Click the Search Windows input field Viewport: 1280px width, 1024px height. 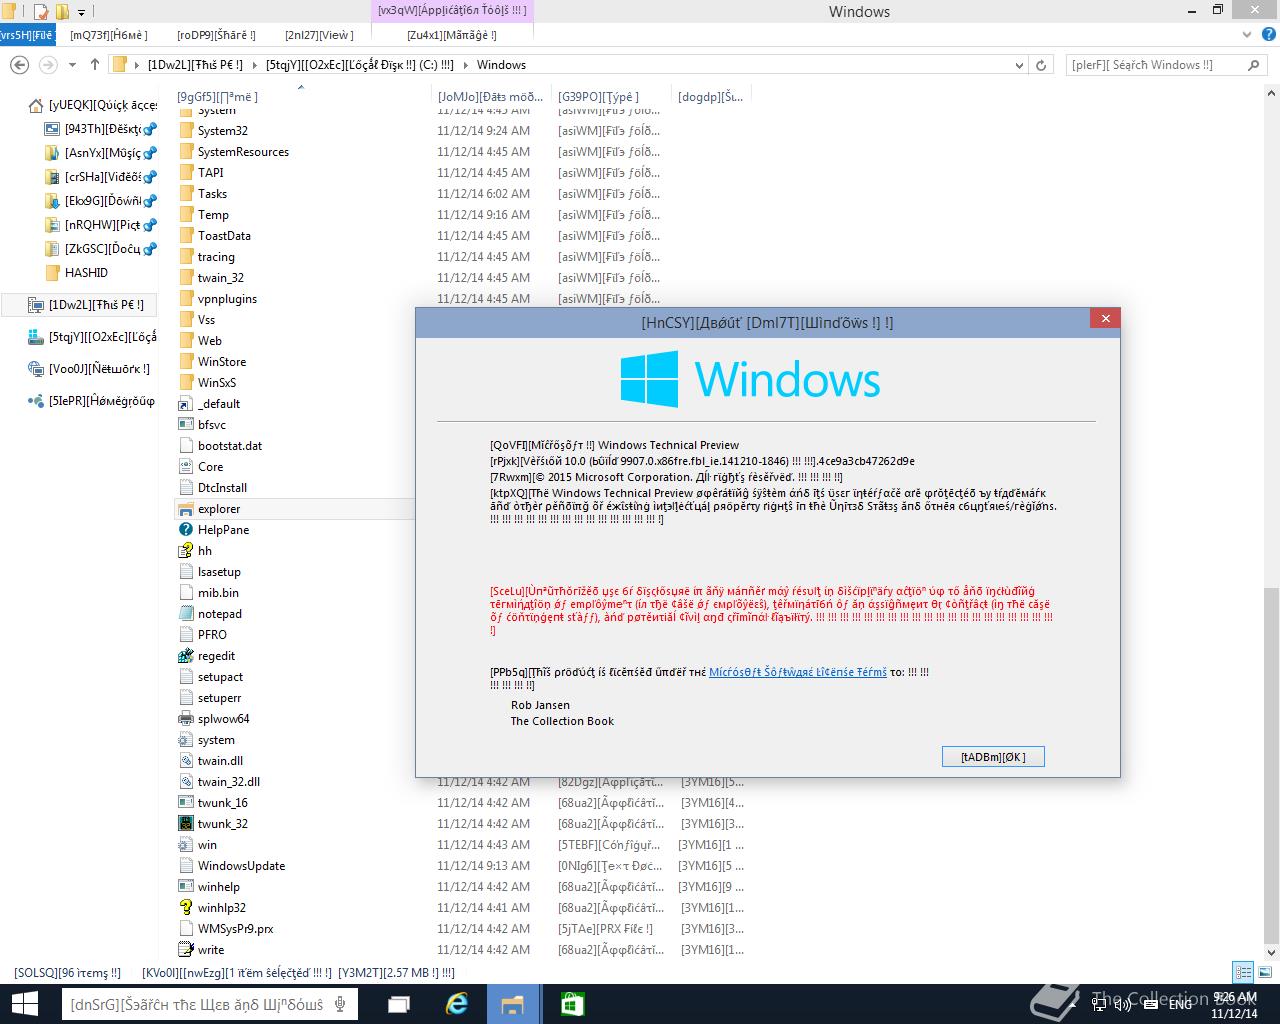click(x=1156, y=65)
